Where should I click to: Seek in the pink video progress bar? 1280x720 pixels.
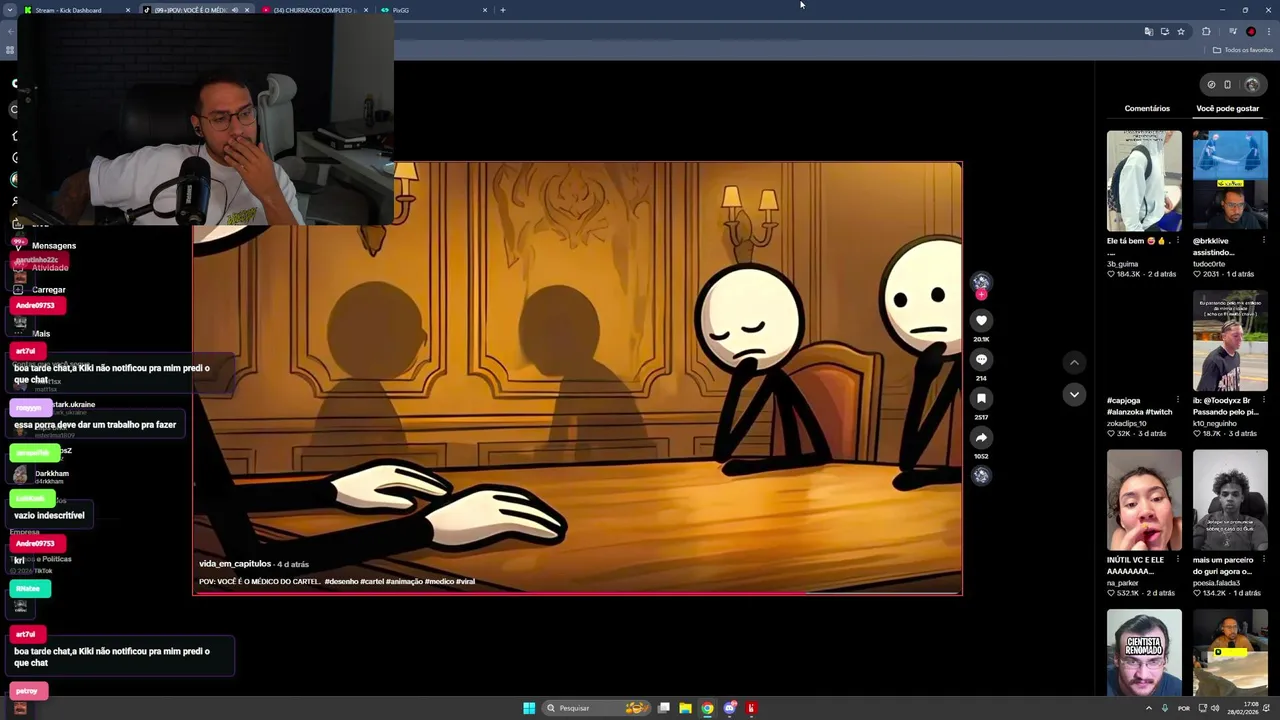tap(578, 594)
